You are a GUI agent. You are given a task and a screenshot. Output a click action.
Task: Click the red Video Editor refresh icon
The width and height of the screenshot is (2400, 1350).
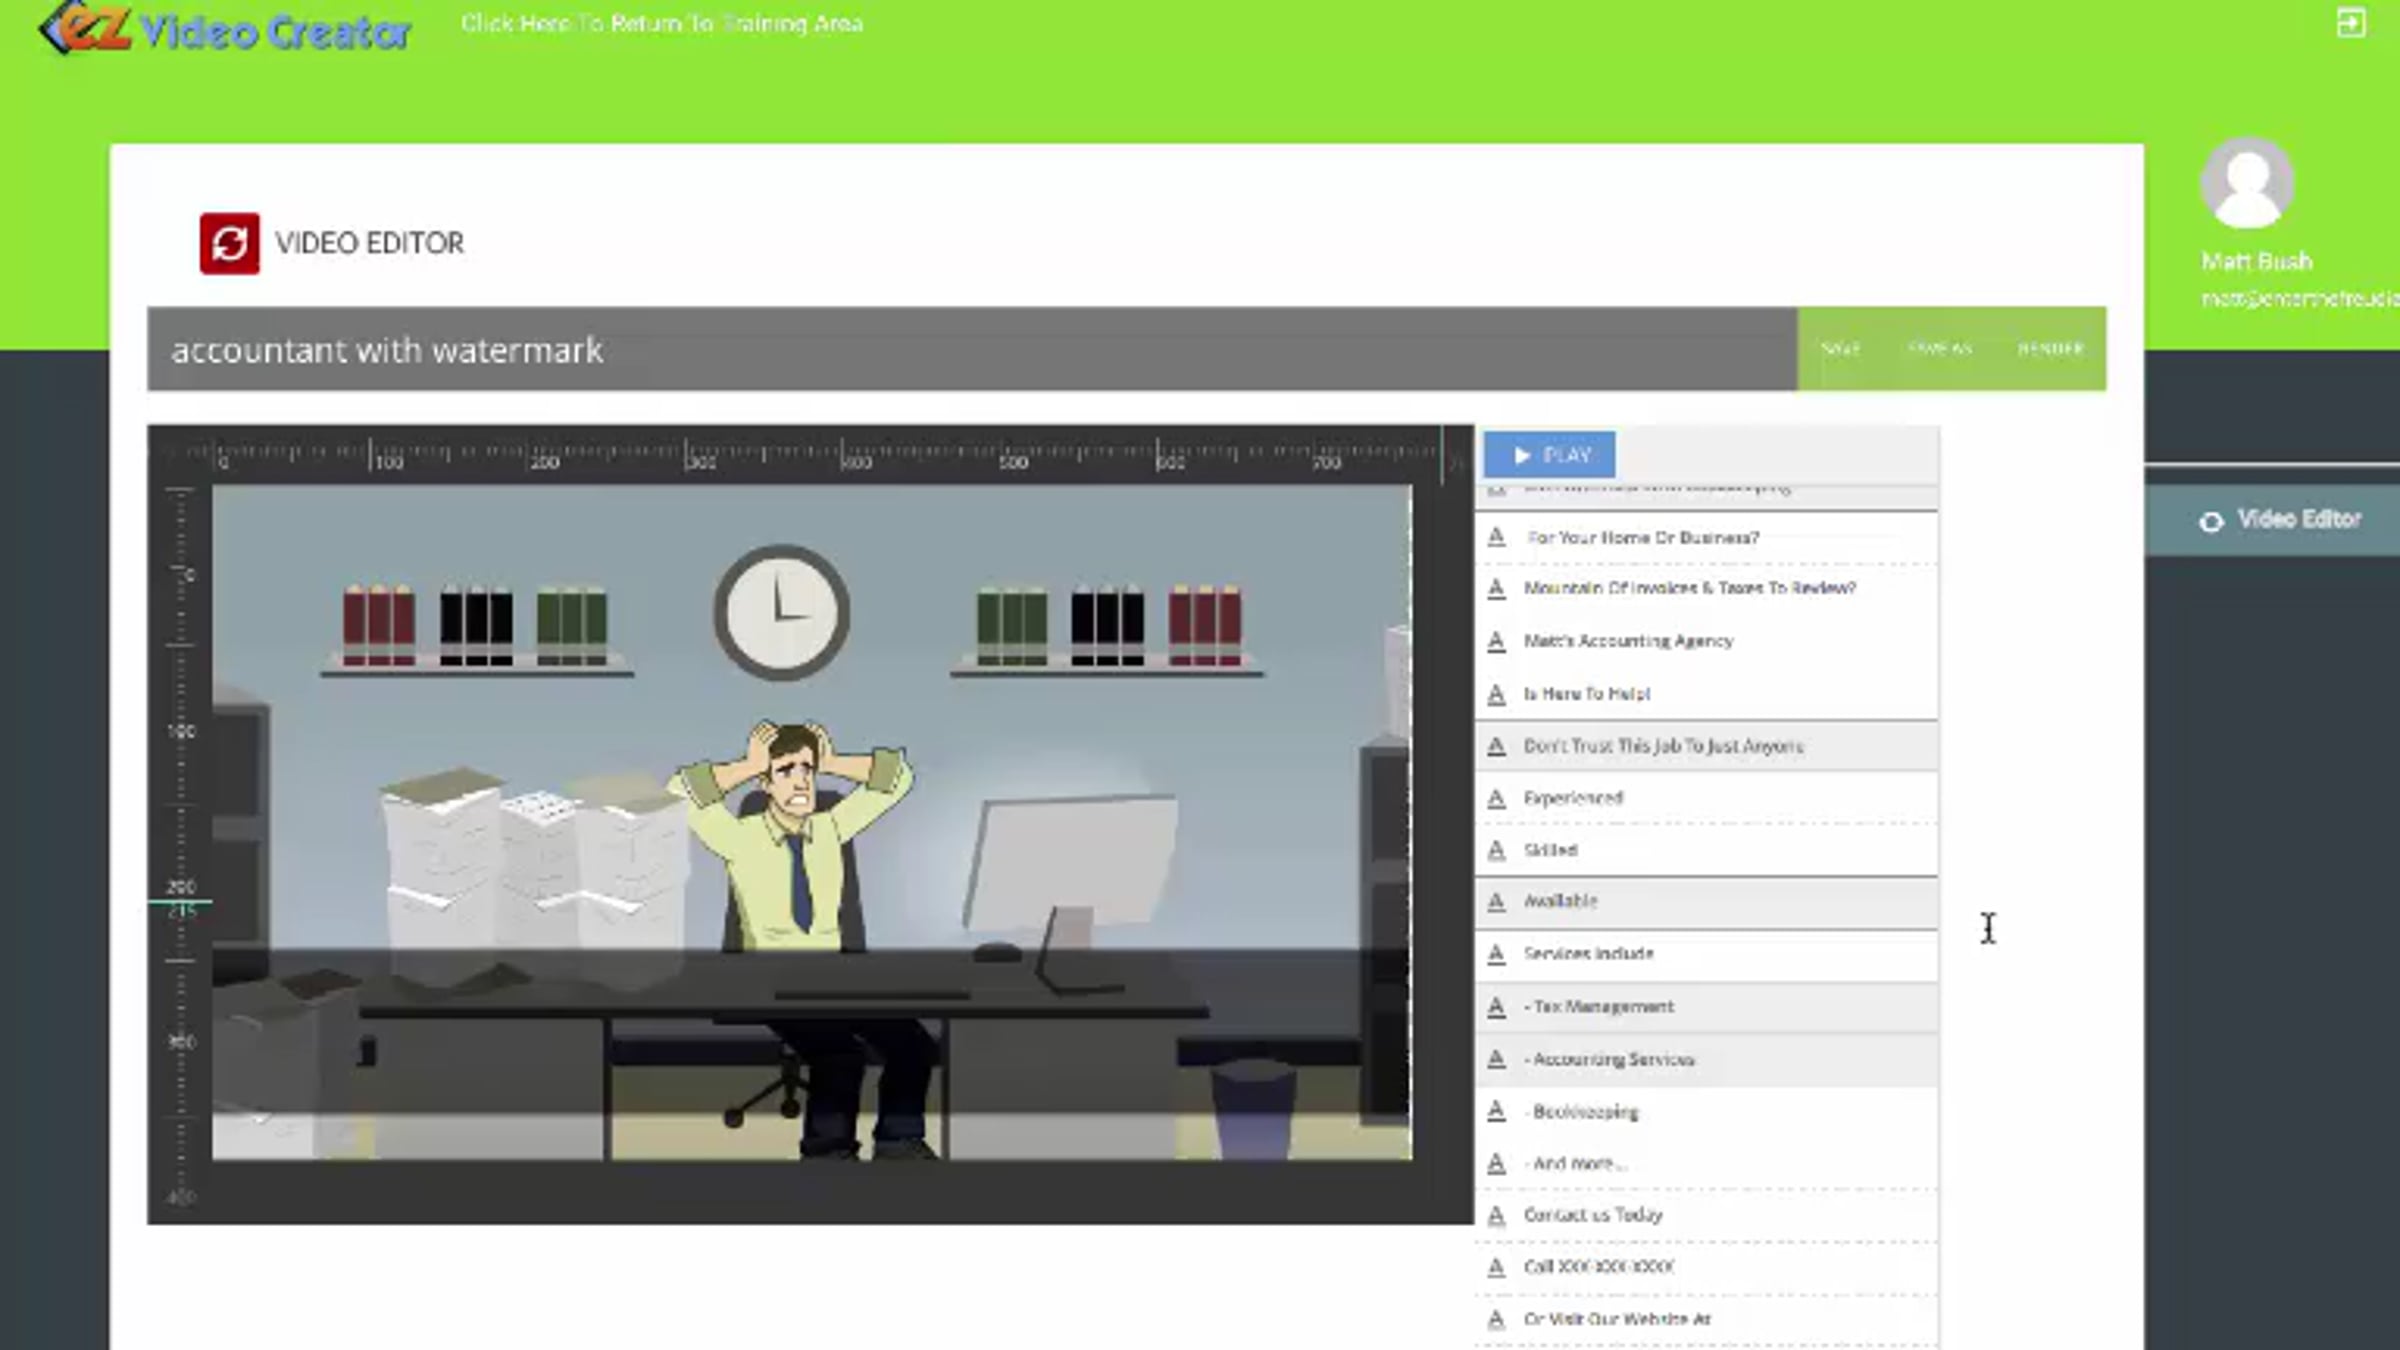point(229,243)
